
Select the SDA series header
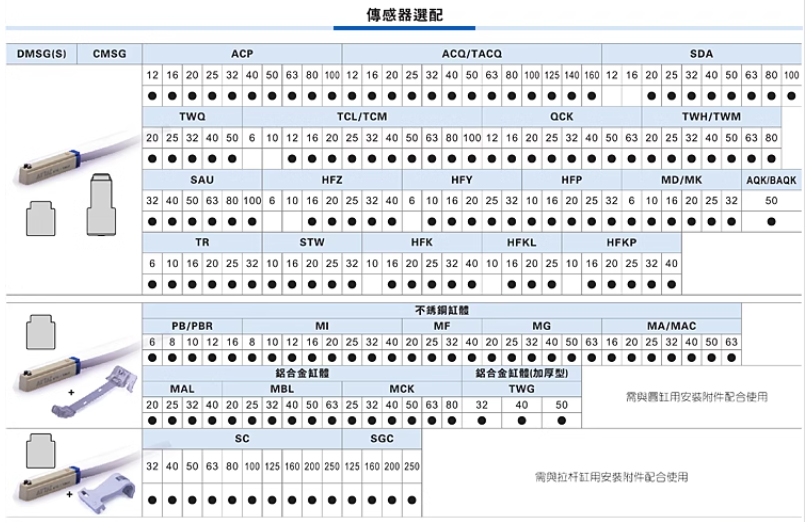click(x=701, y=54)
